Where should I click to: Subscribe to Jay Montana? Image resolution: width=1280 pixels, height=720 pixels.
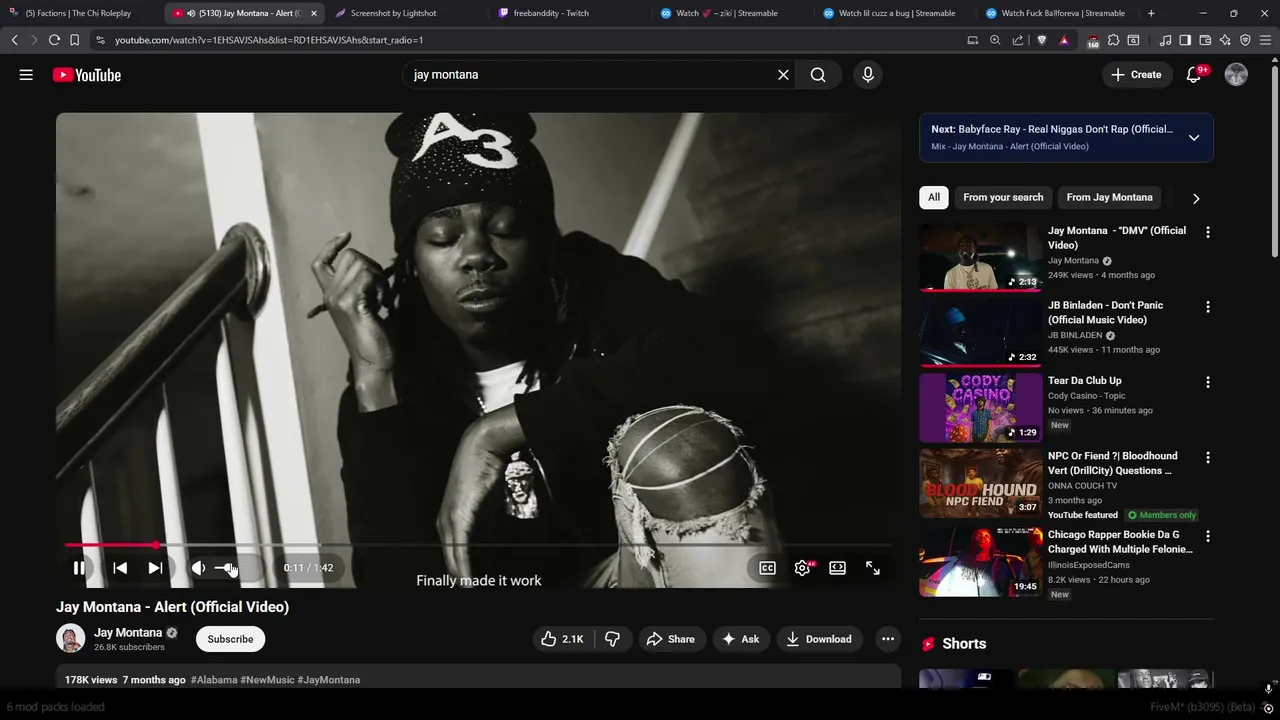click(x=230, y=639)
